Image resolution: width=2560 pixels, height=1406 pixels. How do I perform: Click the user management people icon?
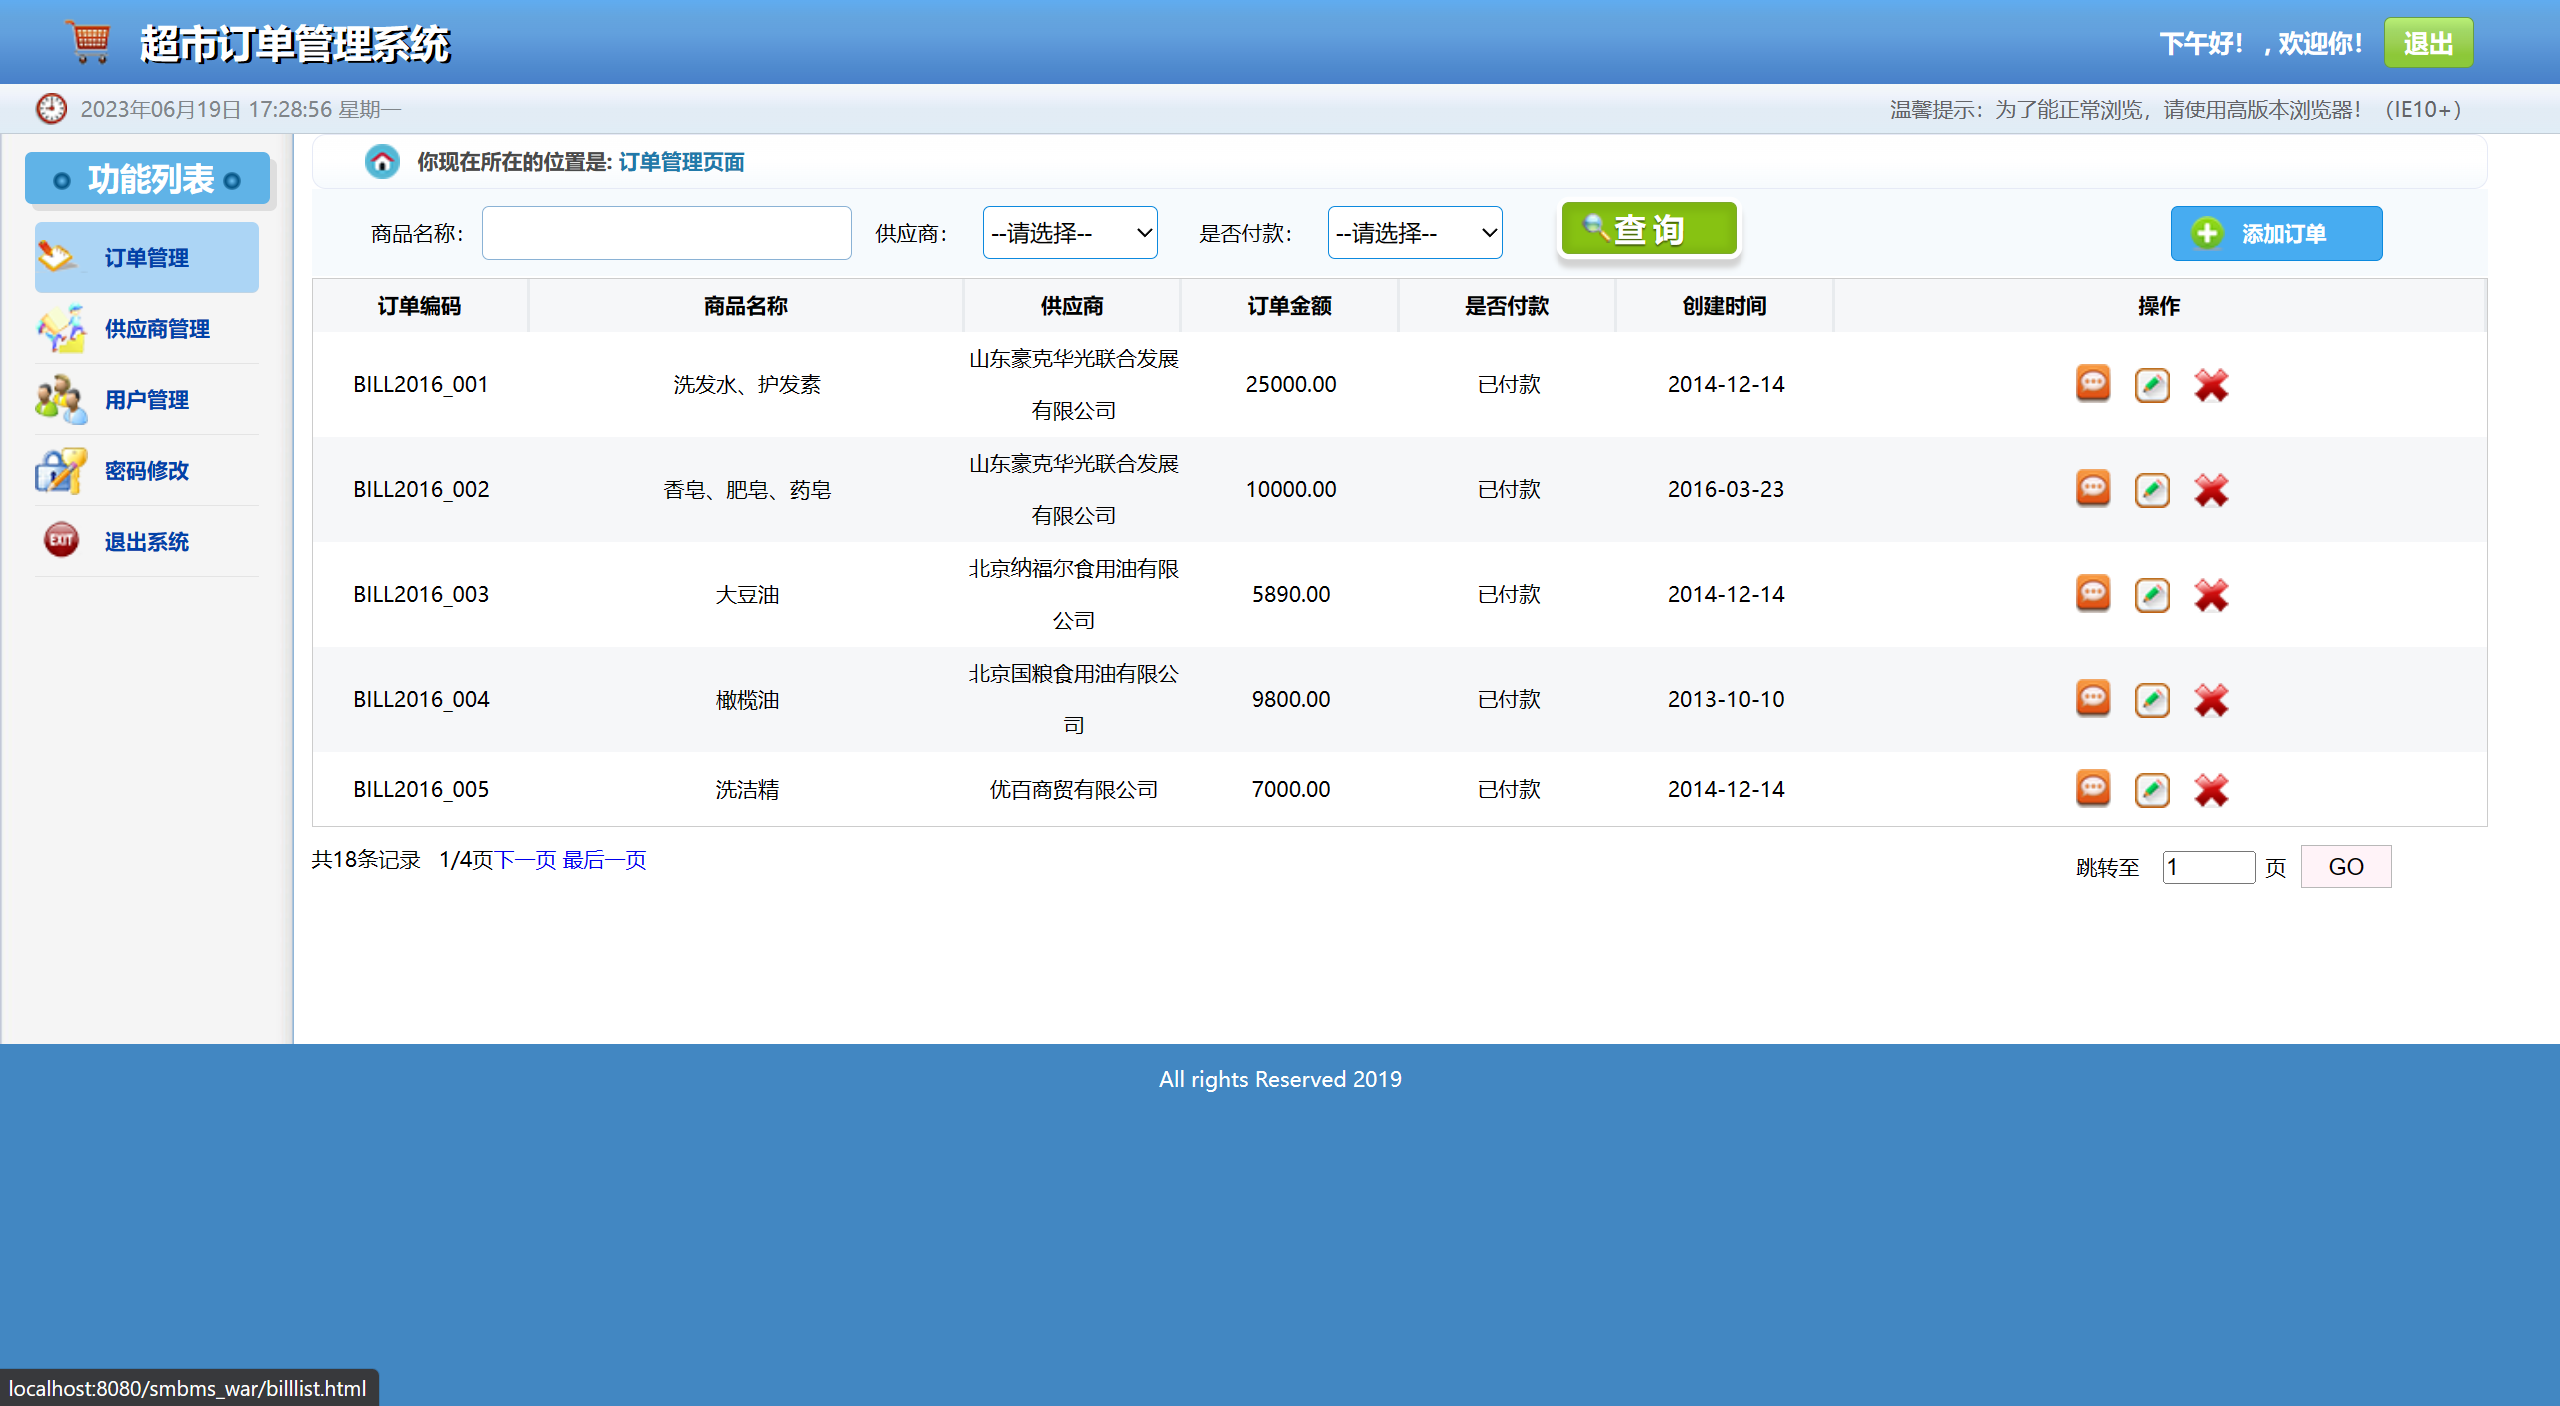pyautogui.click(x=61, y=399)
